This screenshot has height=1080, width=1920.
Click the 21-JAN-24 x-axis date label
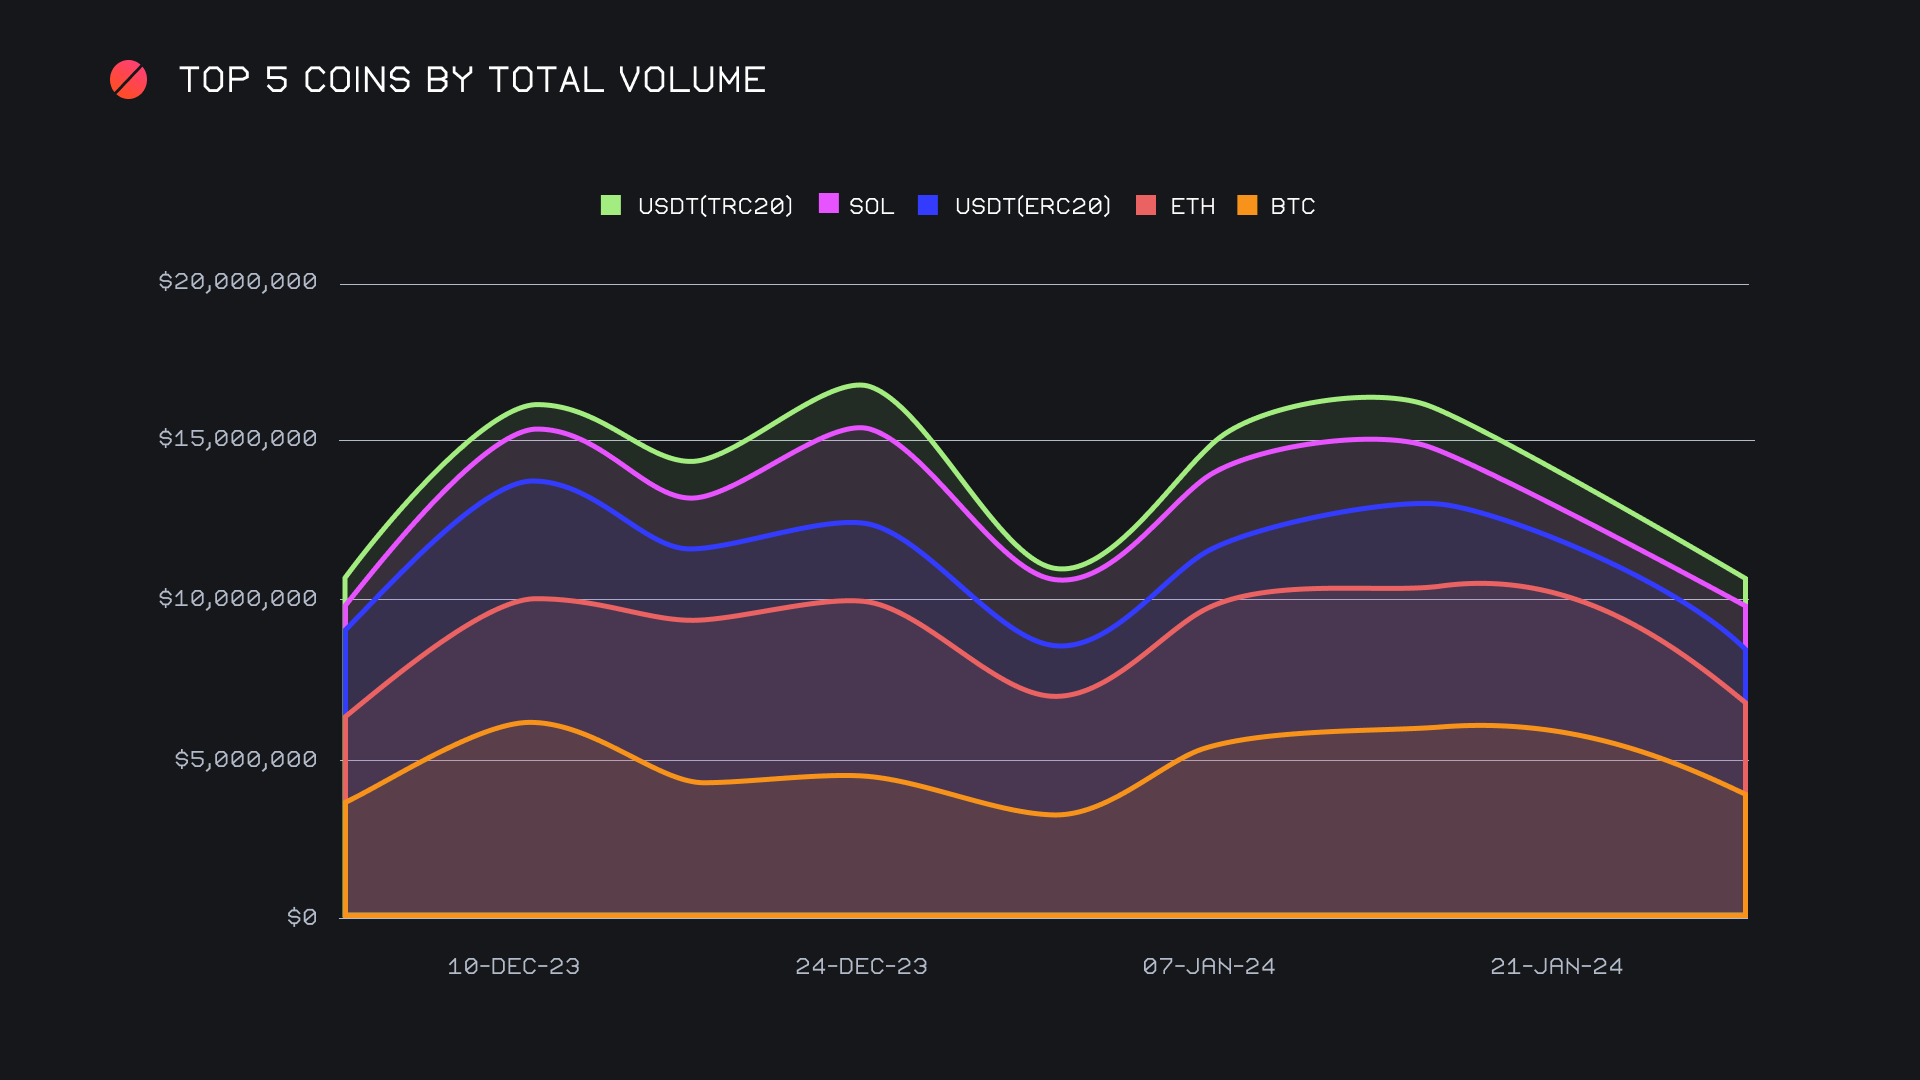pos(1556,966)
